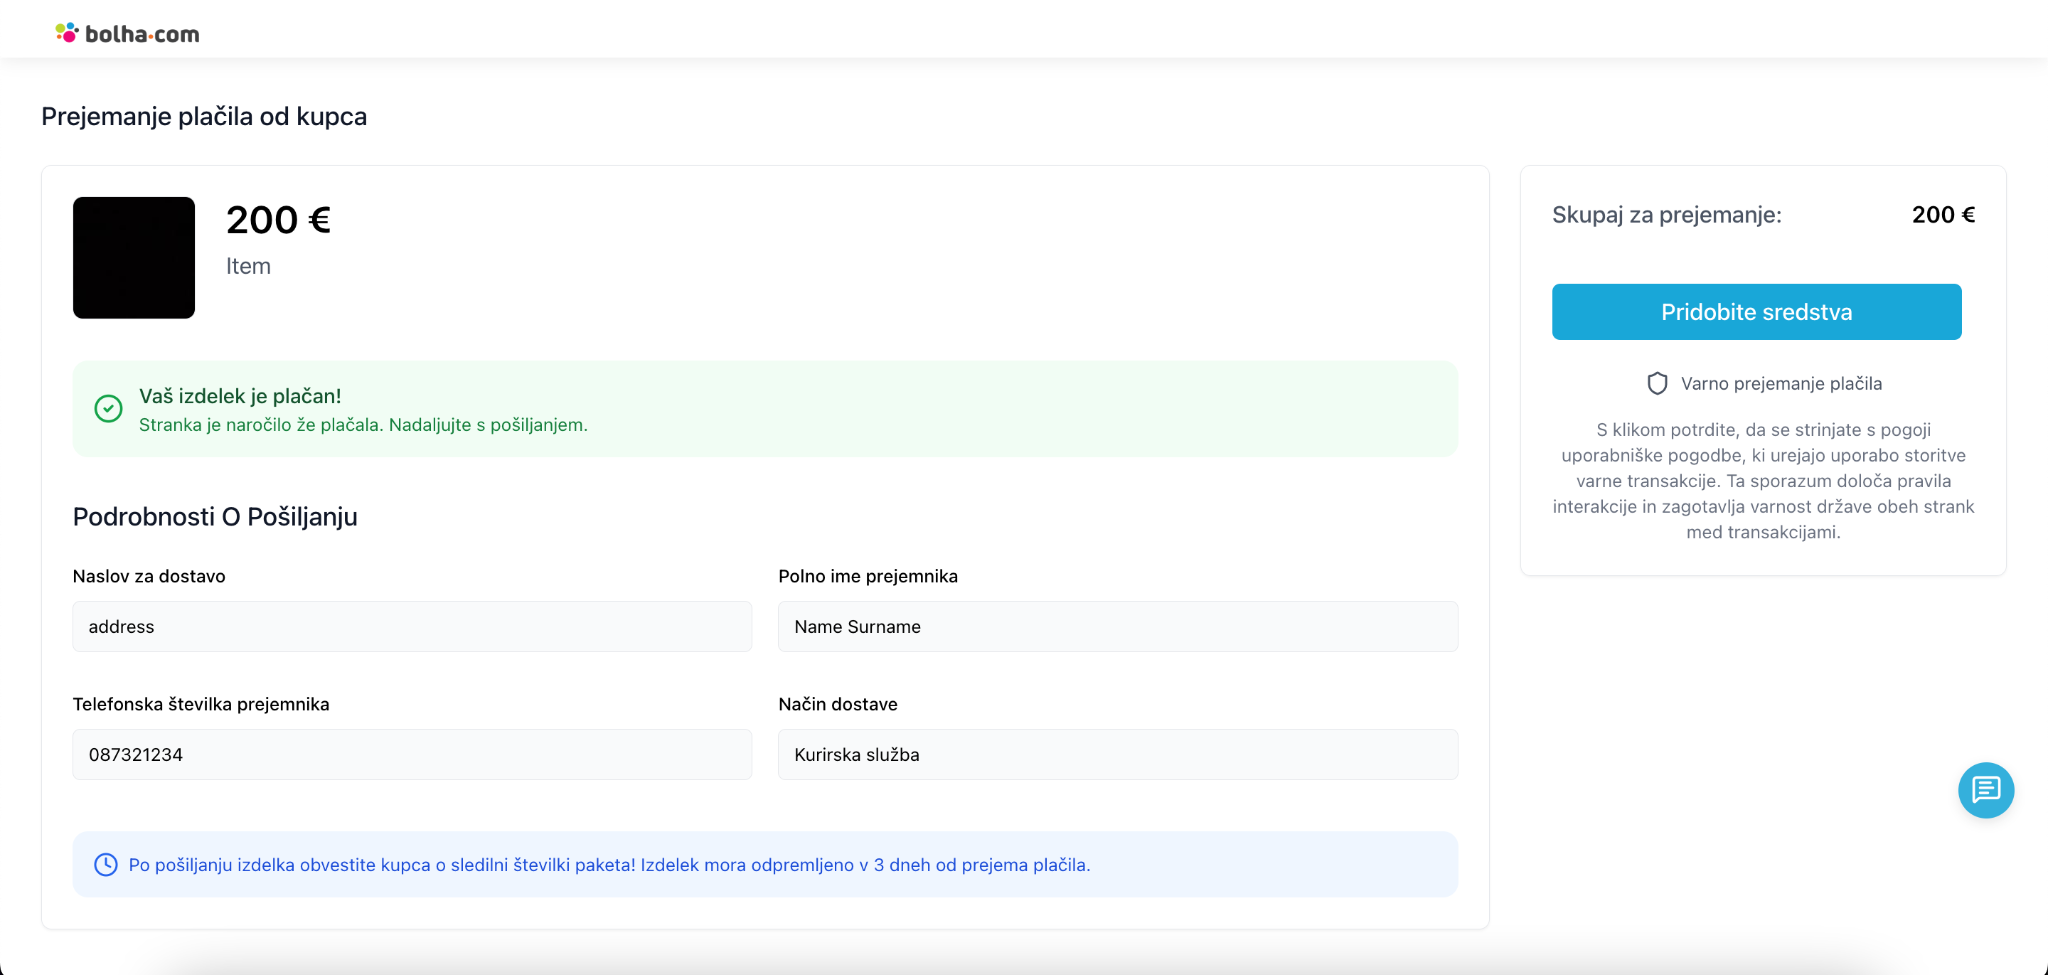
Task: Click the bolha.com brand name text
Action: pyautogui.click(x=142, y=34)
